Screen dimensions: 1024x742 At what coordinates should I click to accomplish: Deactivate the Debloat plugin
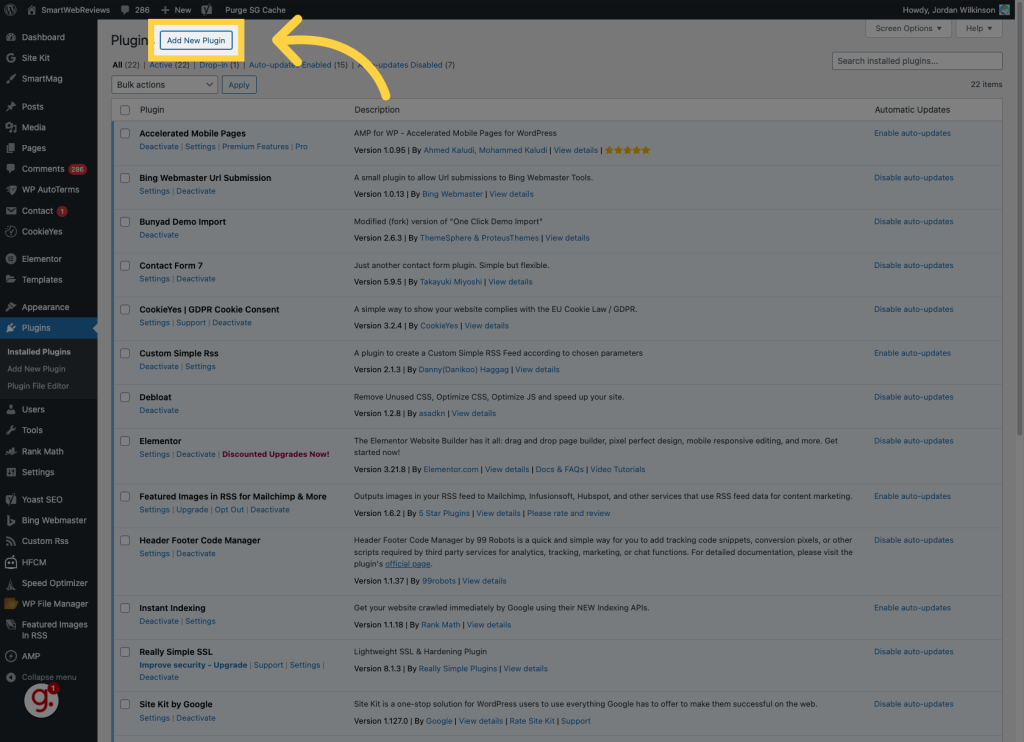pyautogui.click(x=159, y=410)
